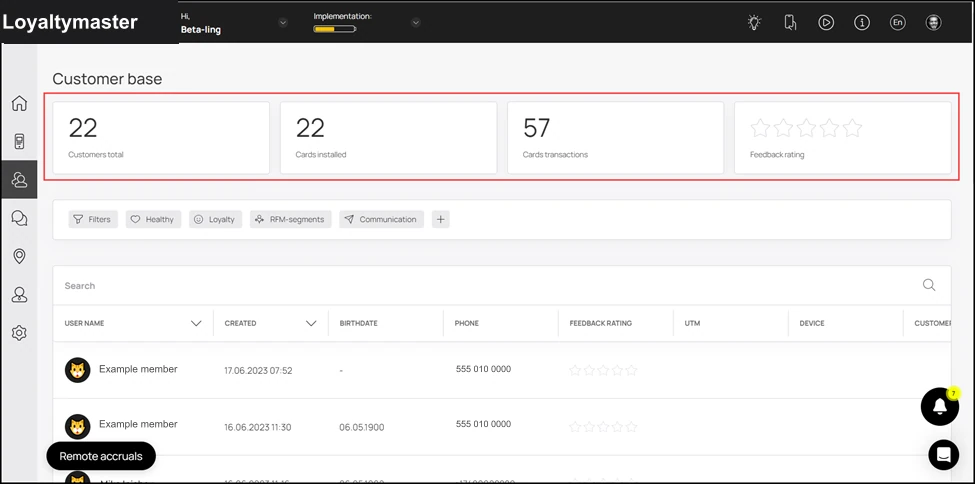Click the Birthdate column header

[x=358, y=323]
